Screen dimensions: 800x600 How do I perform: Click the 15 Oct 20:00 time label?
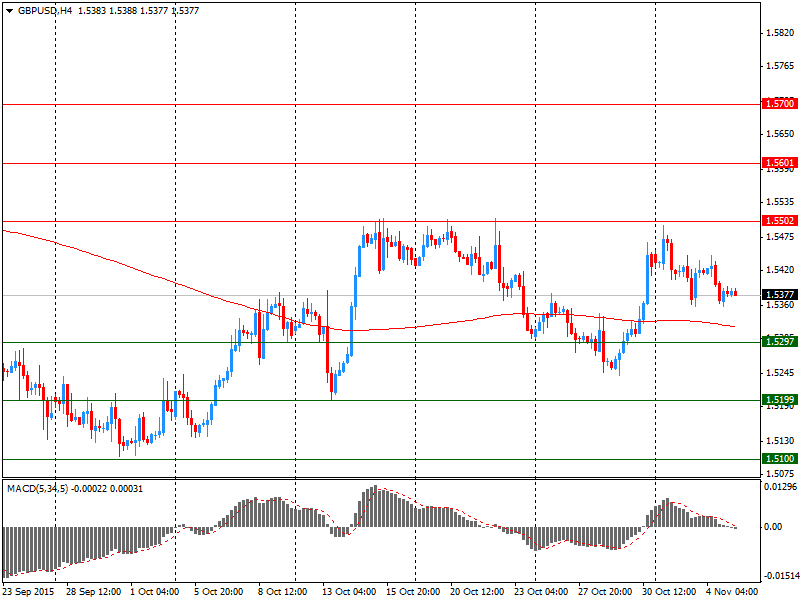click(413, 592)
